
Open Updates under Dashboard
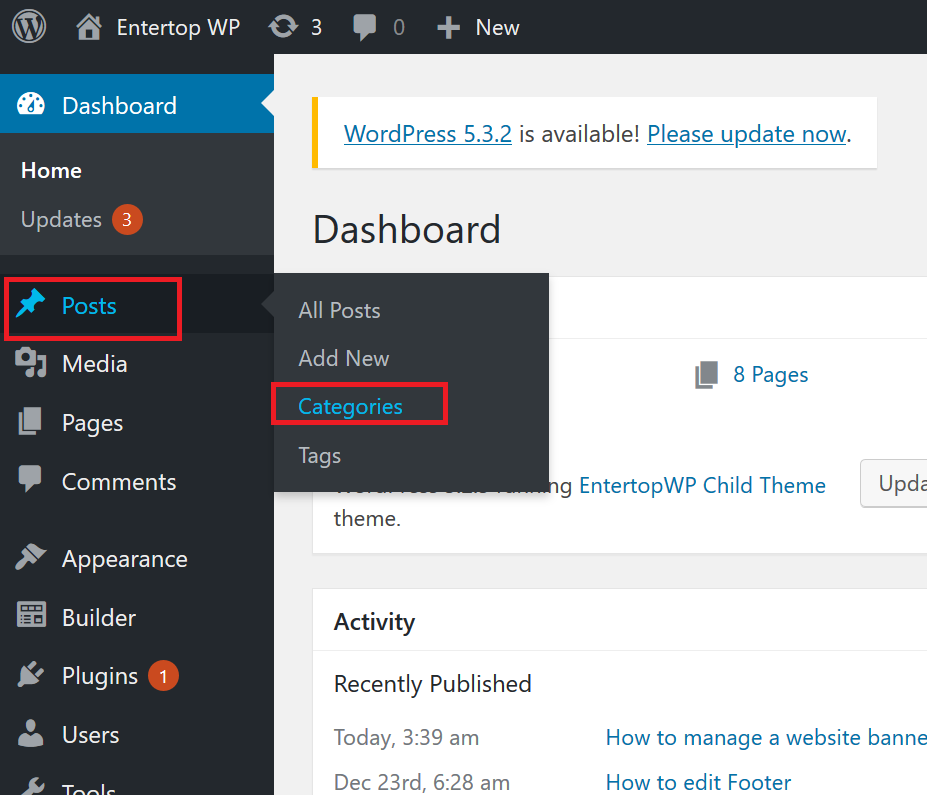[x=61, y=220]
